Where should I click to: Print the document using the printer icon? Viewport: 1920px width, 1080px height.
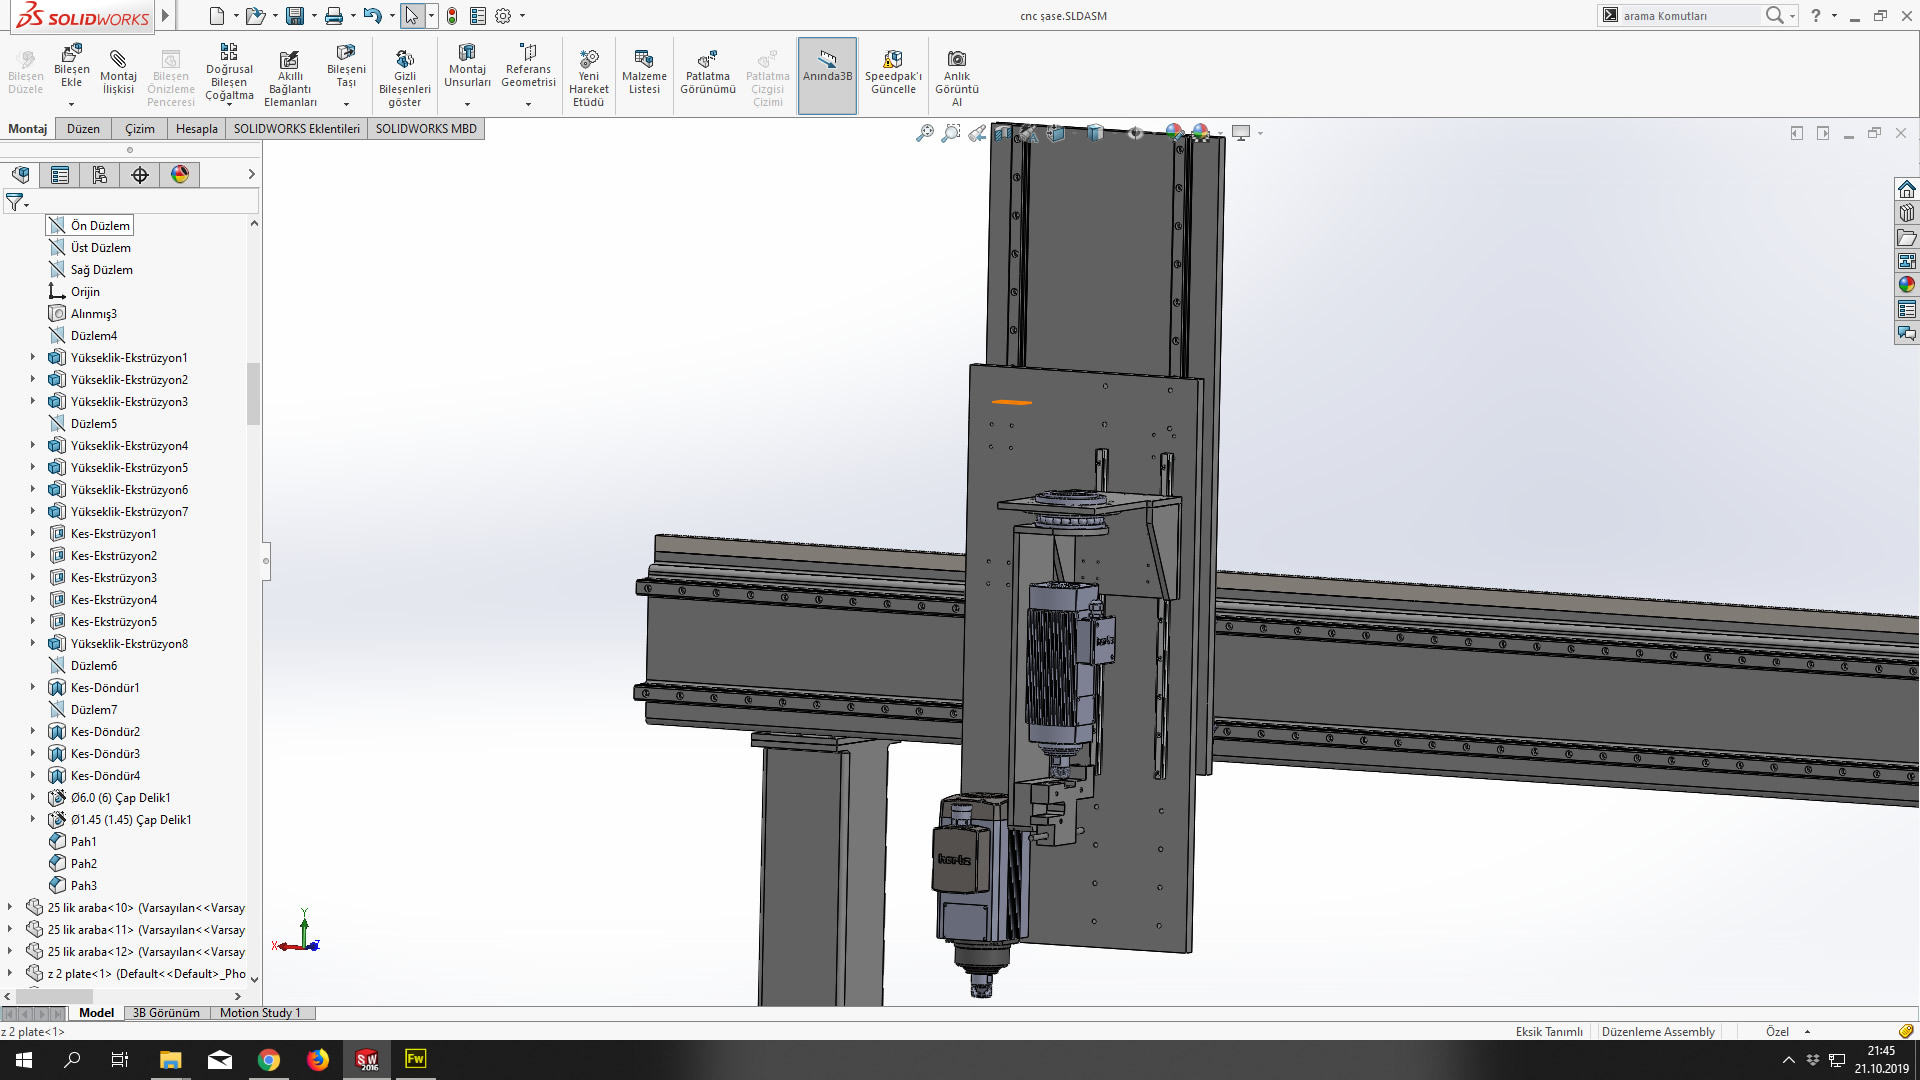pyautogui.click(x=334, y=16)
